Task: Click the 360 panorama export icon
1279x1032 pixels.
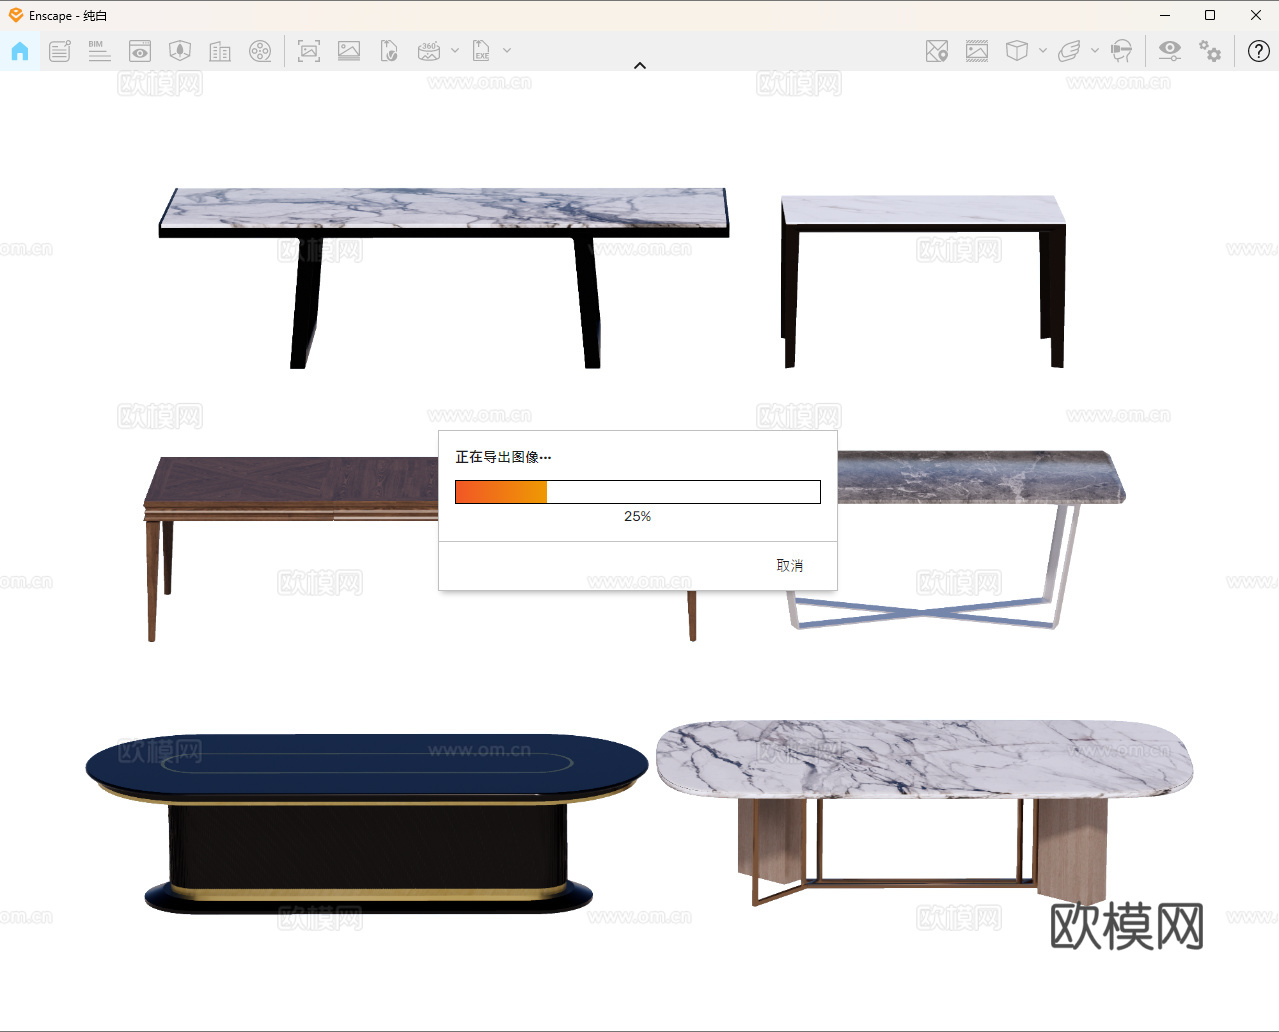Action: point(429,51)
